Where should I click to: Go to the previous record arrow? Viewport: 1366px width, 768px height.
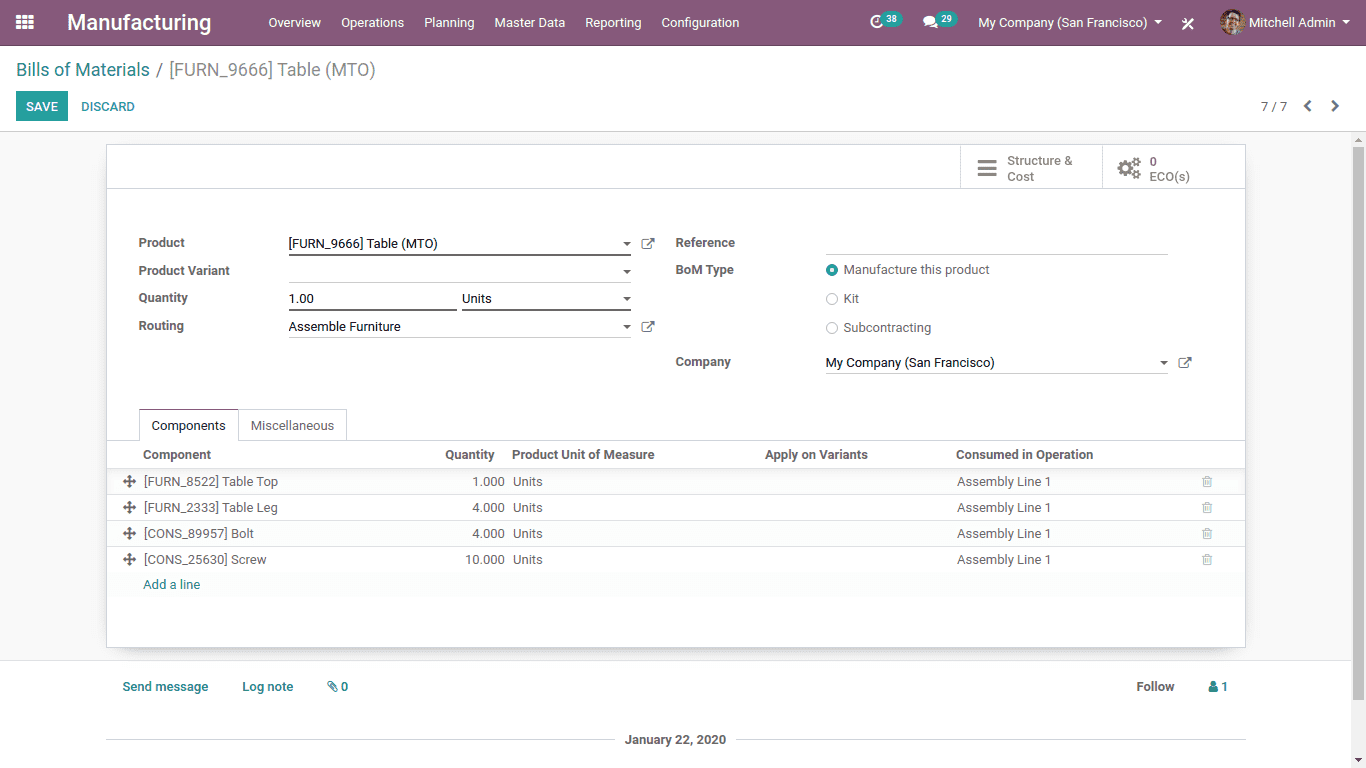tap(1308, 106)
